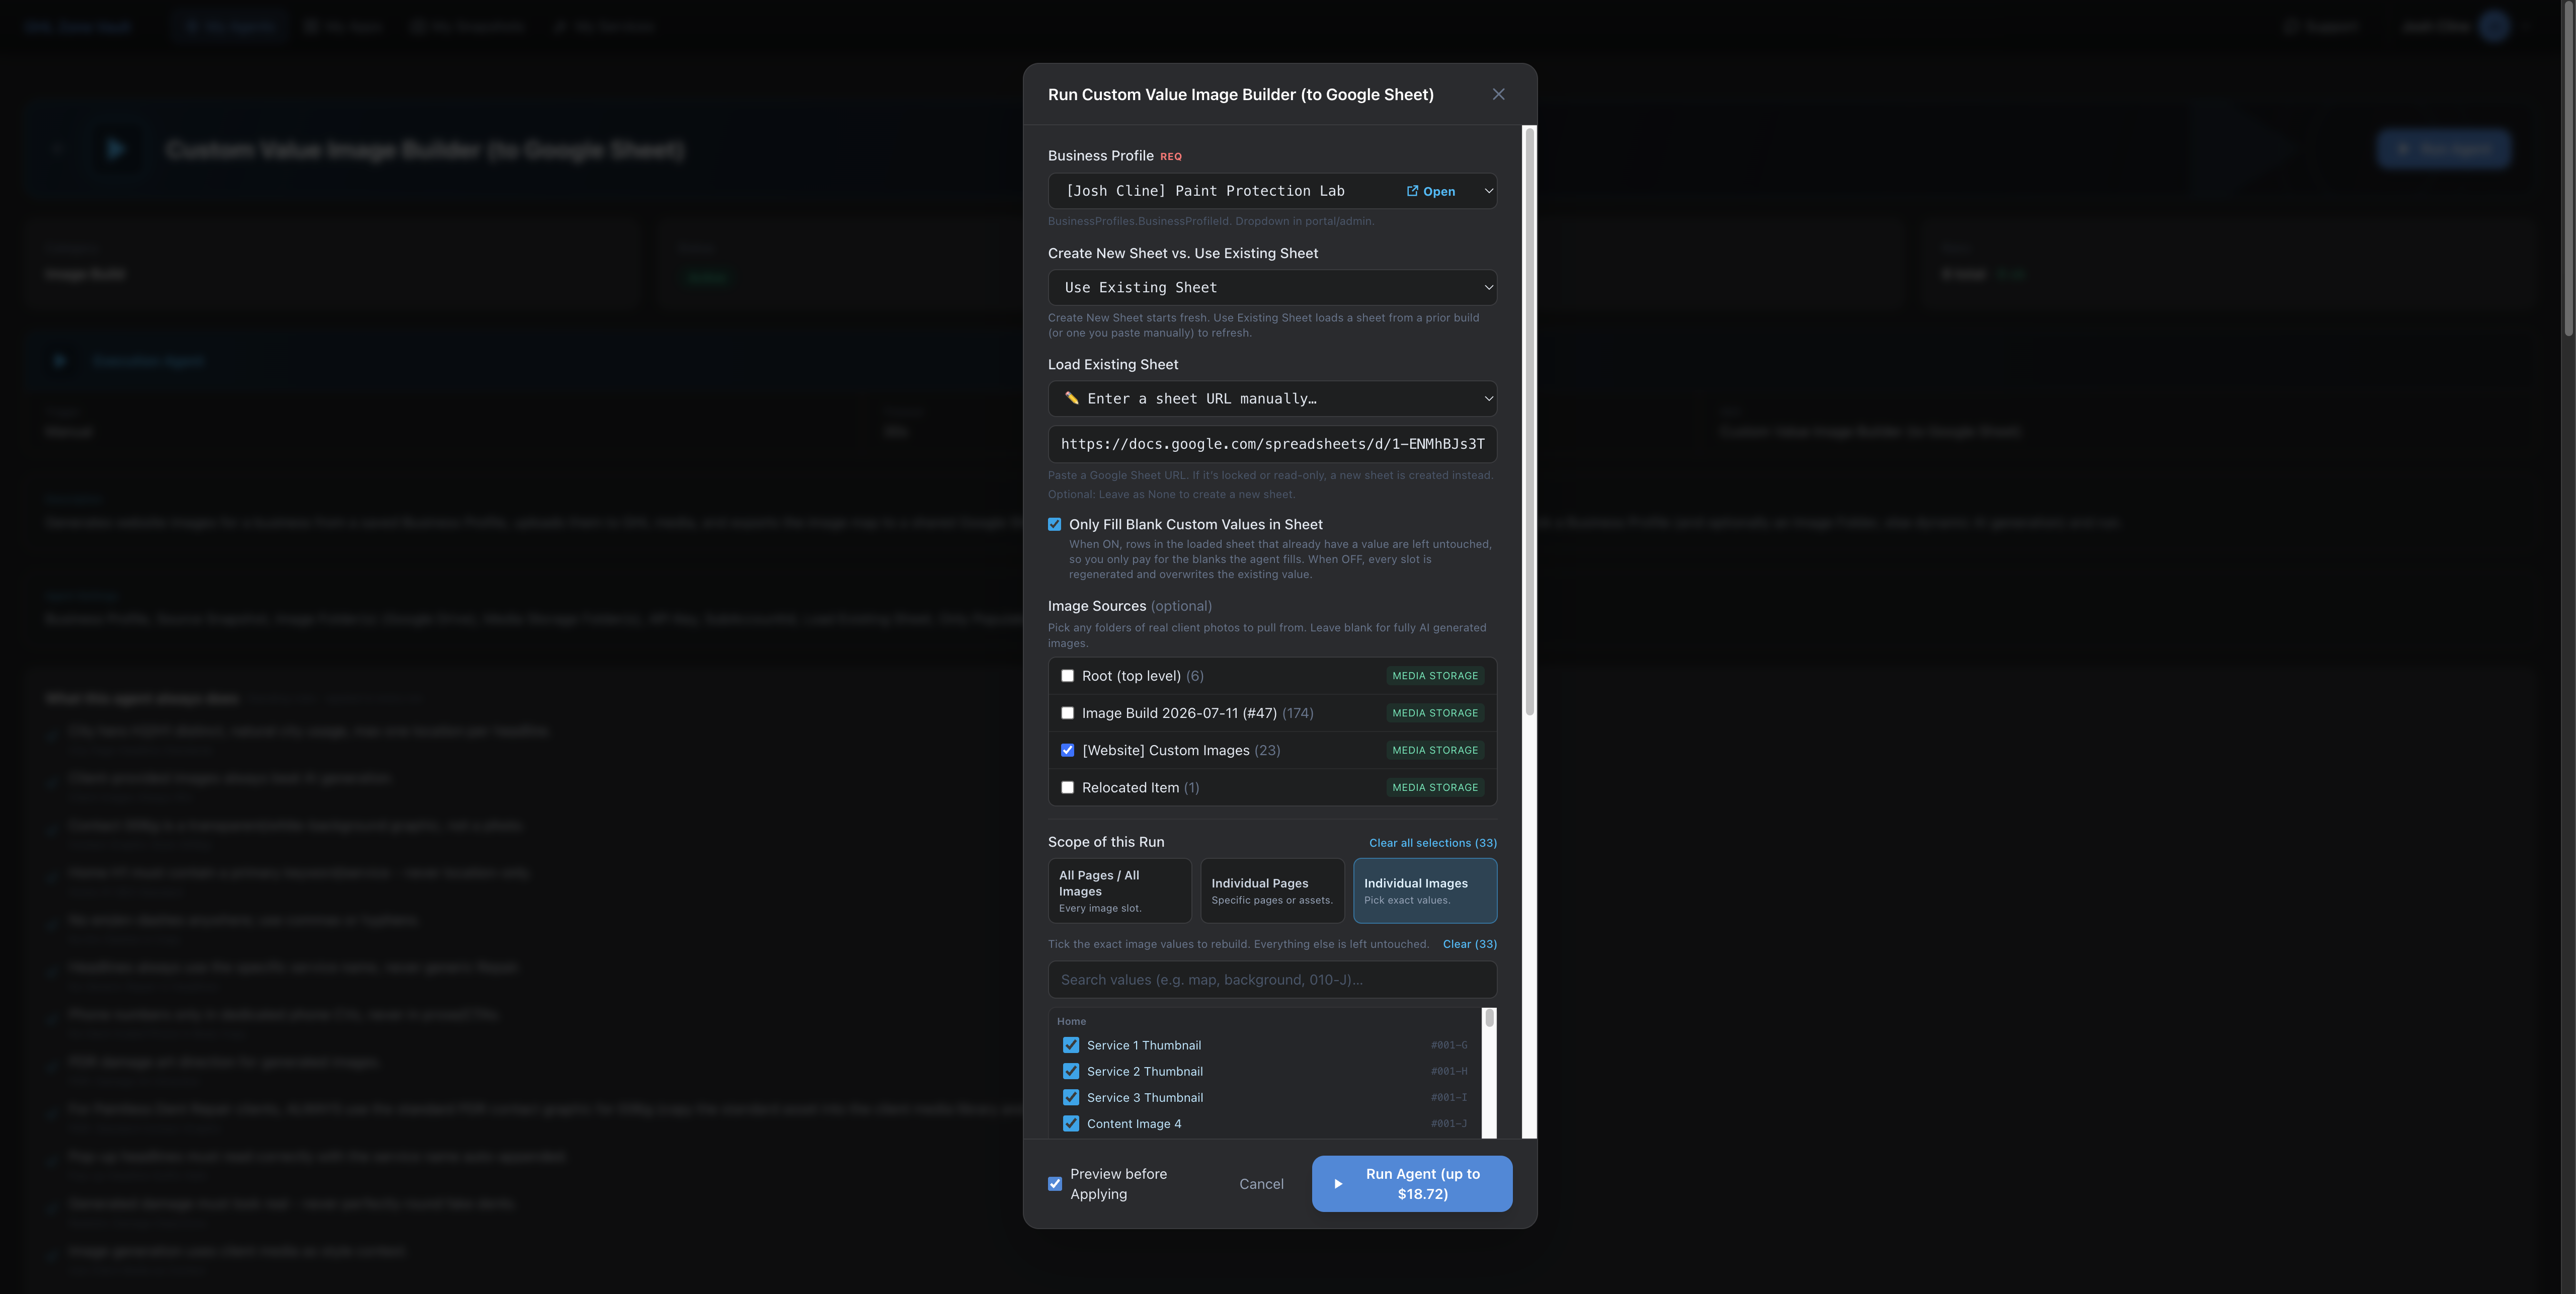Check the Image Build 2026-07-11 (#47) folder

[1067, 713]
